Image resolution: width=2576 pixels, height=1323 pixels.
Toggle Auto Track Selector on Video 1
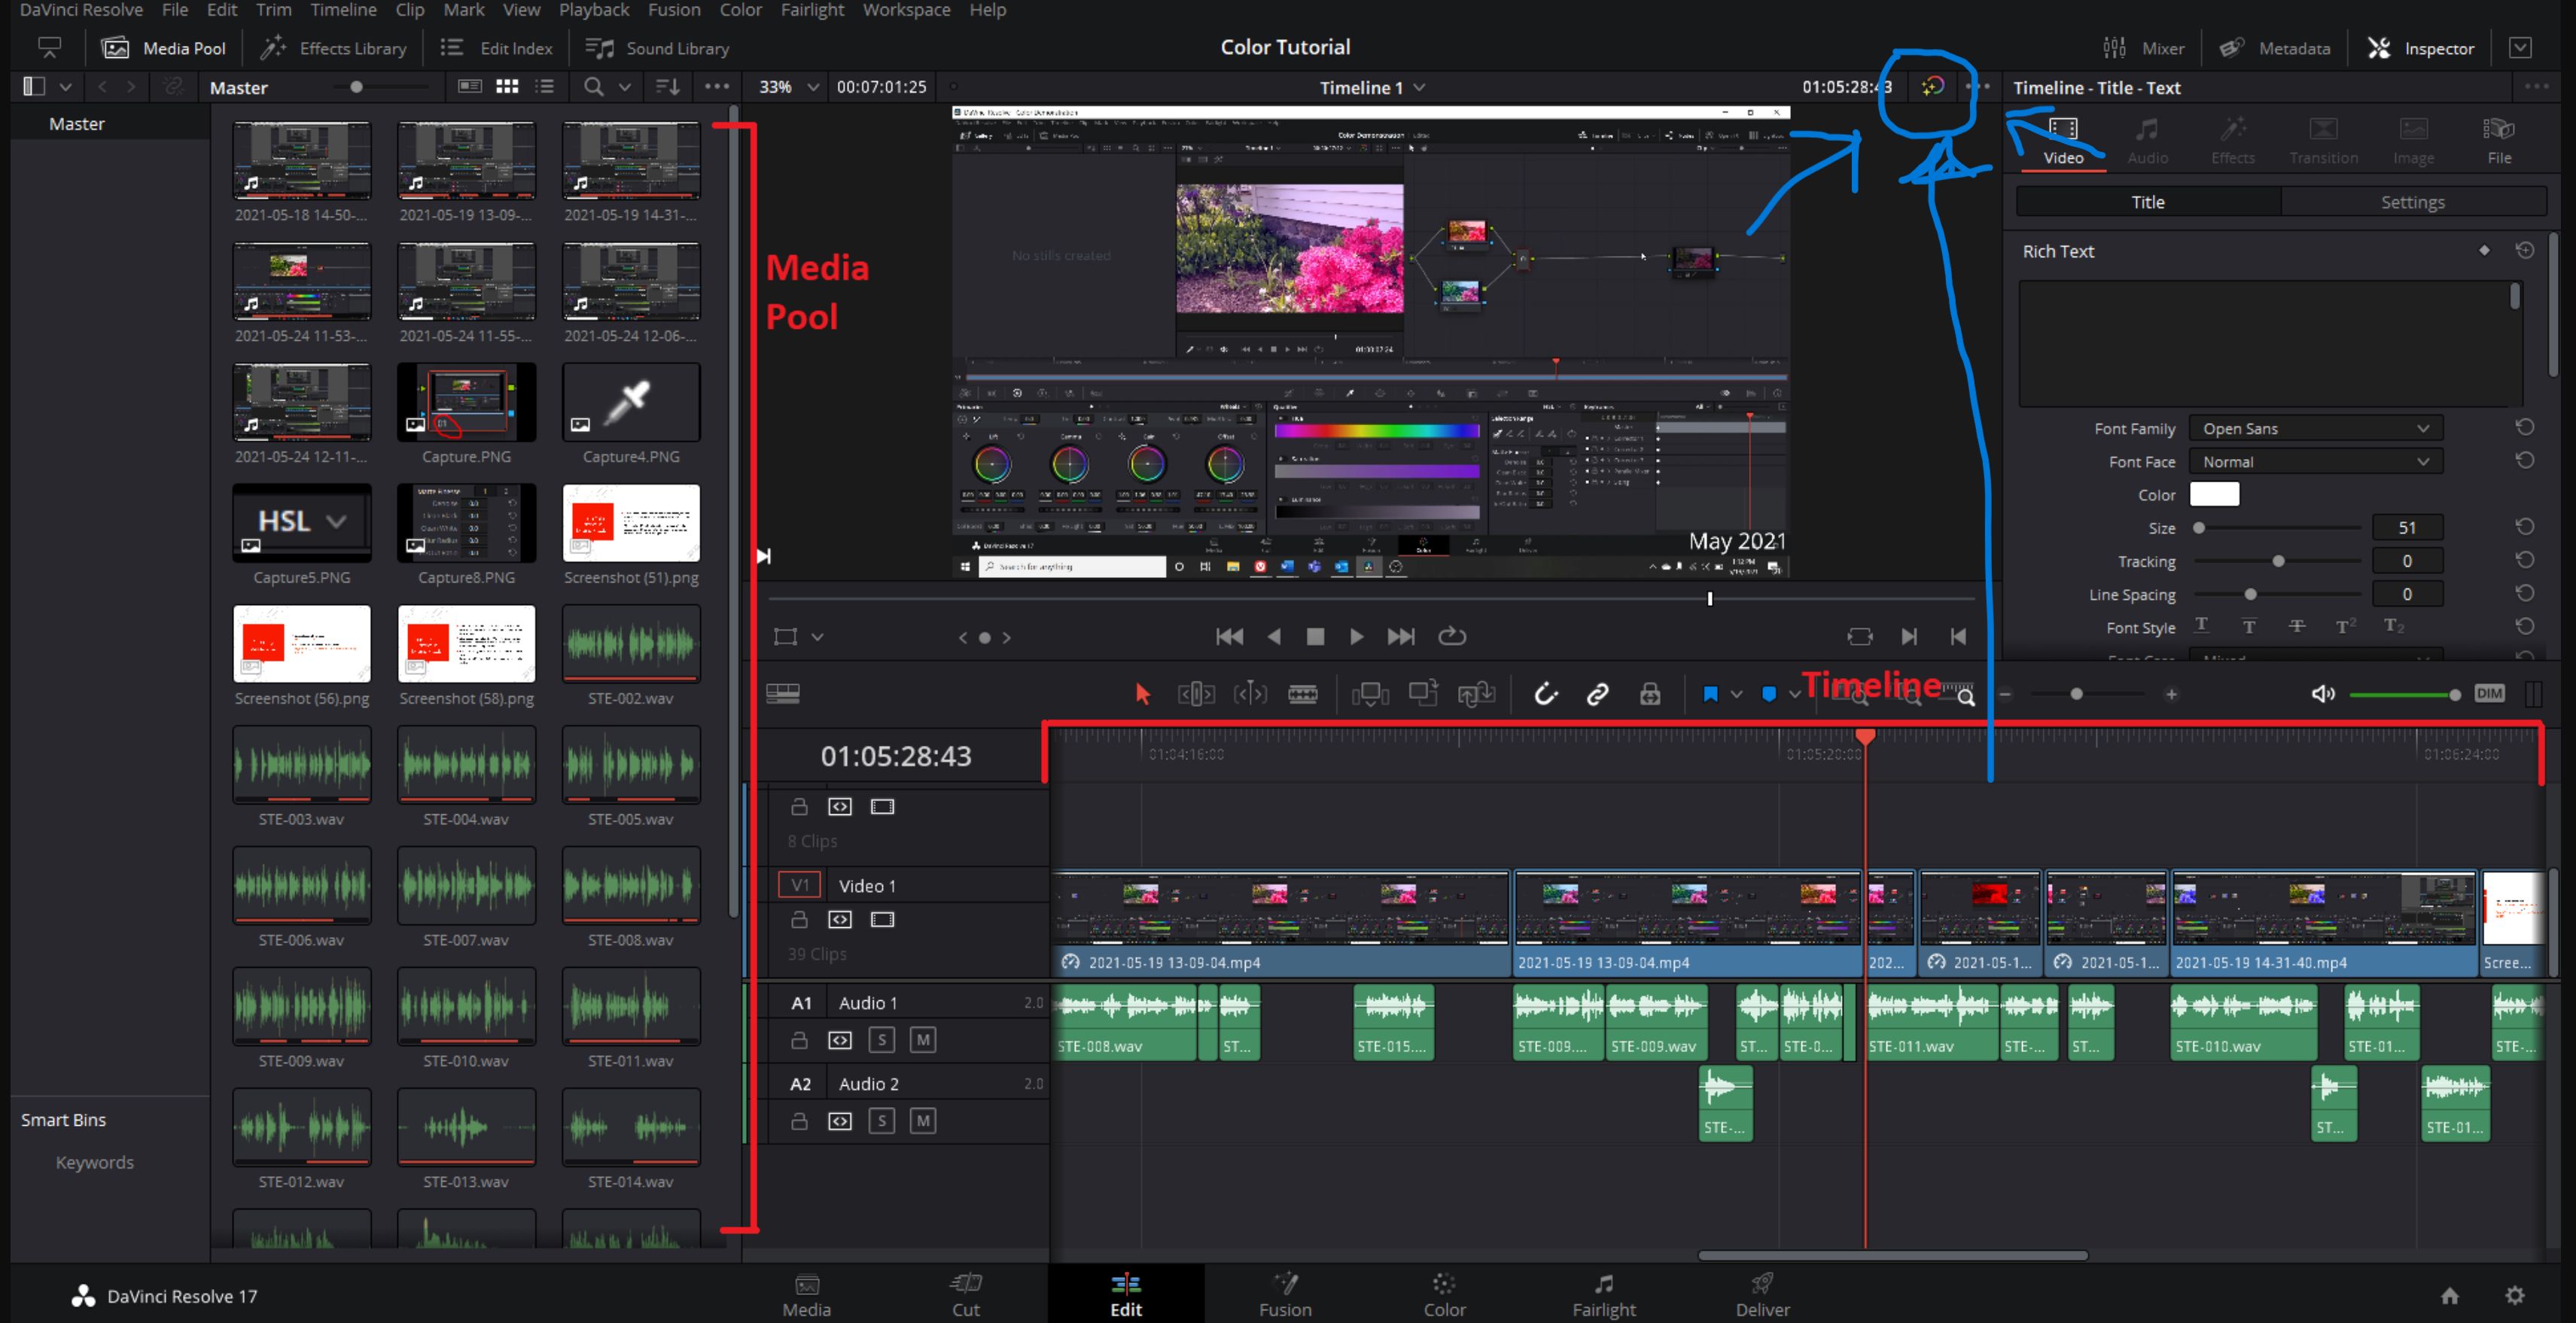pyautogui.click(x=840, y=919)
